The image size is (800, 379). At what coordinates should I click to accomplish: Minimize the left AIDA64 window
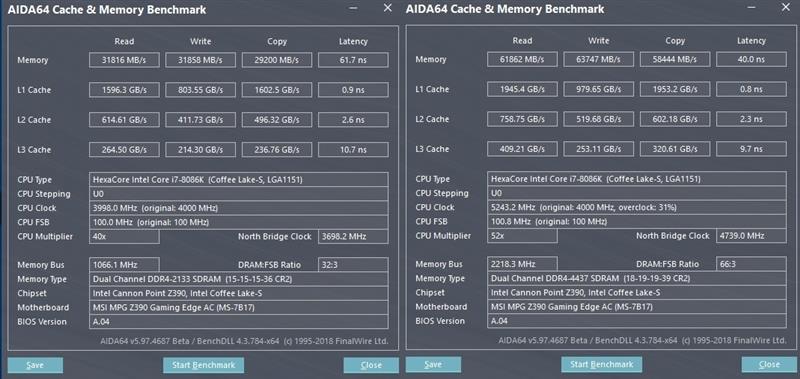[354, 8]
